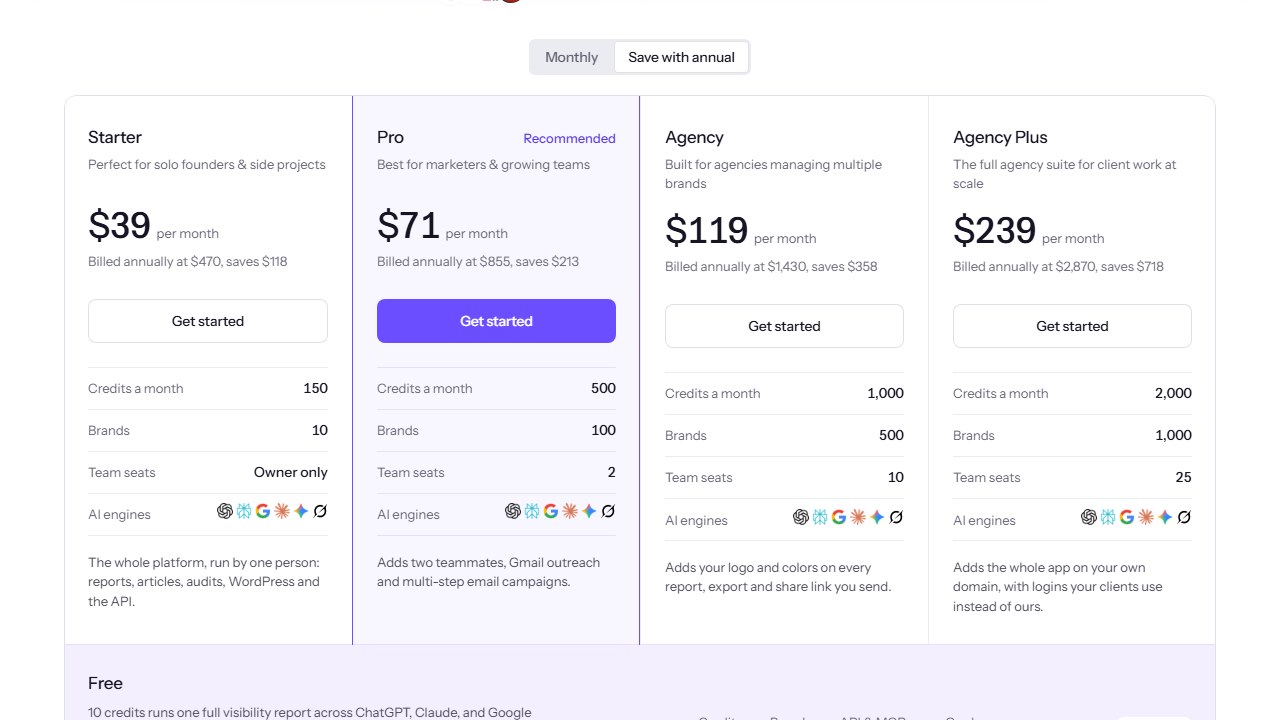The width and height of the screenshot is (1280, 720).
Task: Click the Perplexity icon in Agency Plus plan
Action: 1108,517
